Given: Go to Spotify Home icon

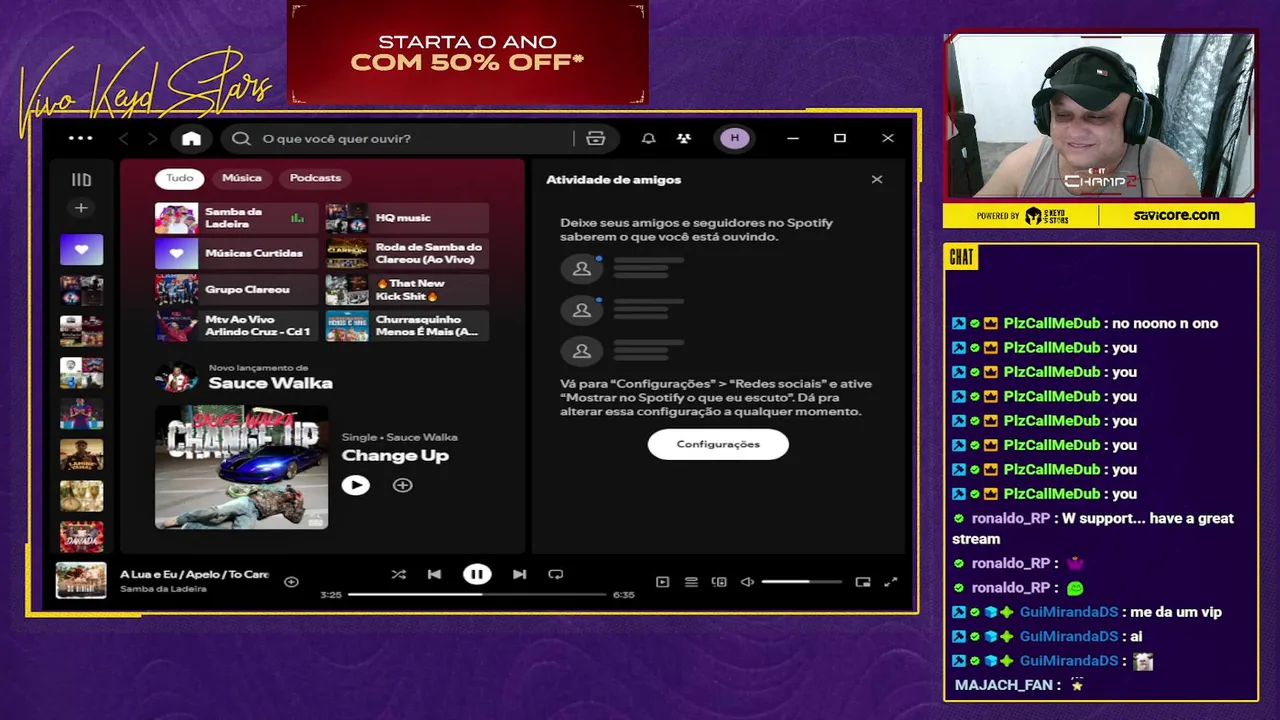Looking at the screenshot, I should point(191,139).
